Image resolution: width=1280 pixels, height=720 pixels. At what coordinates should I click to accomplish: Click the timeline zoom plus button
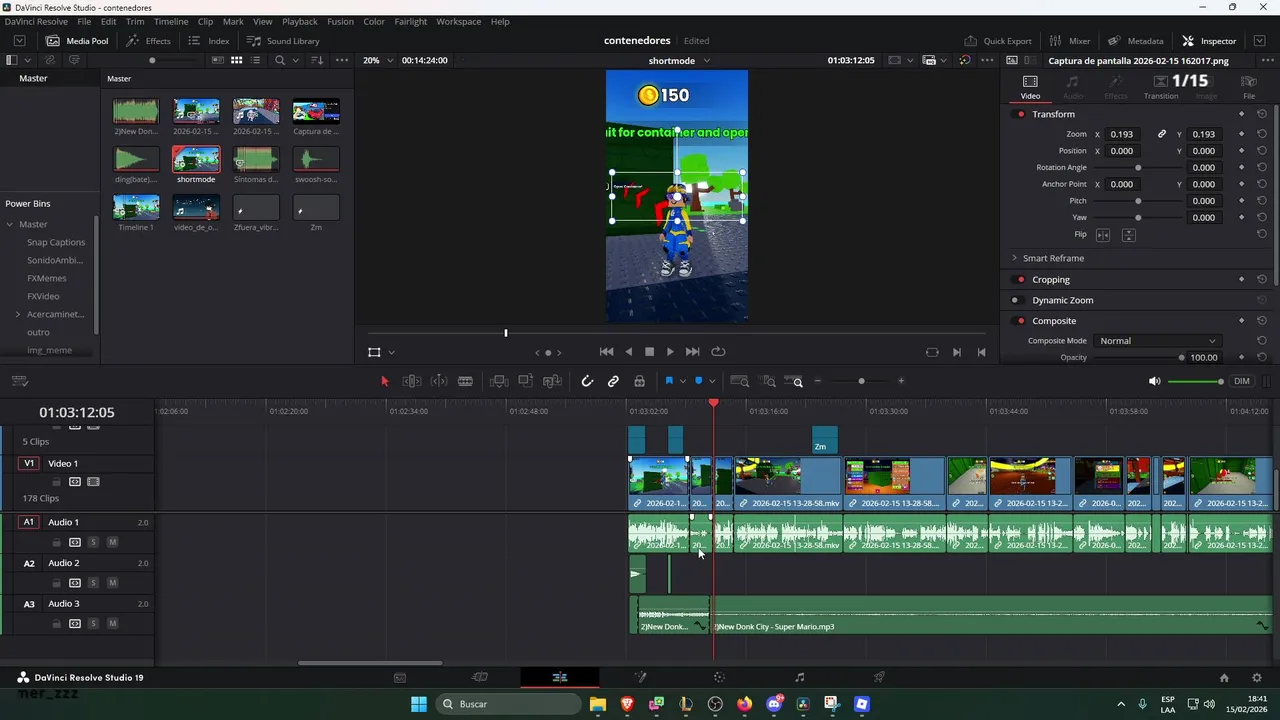(901, 381)
